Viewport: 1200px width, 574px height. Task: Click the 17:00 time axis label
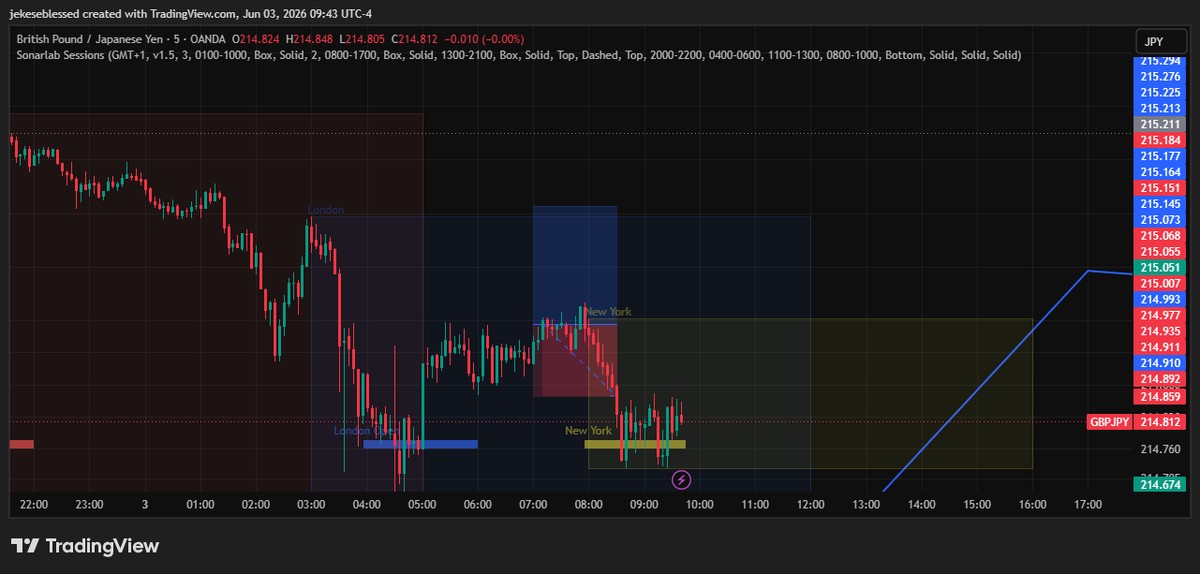(1088, 505)
